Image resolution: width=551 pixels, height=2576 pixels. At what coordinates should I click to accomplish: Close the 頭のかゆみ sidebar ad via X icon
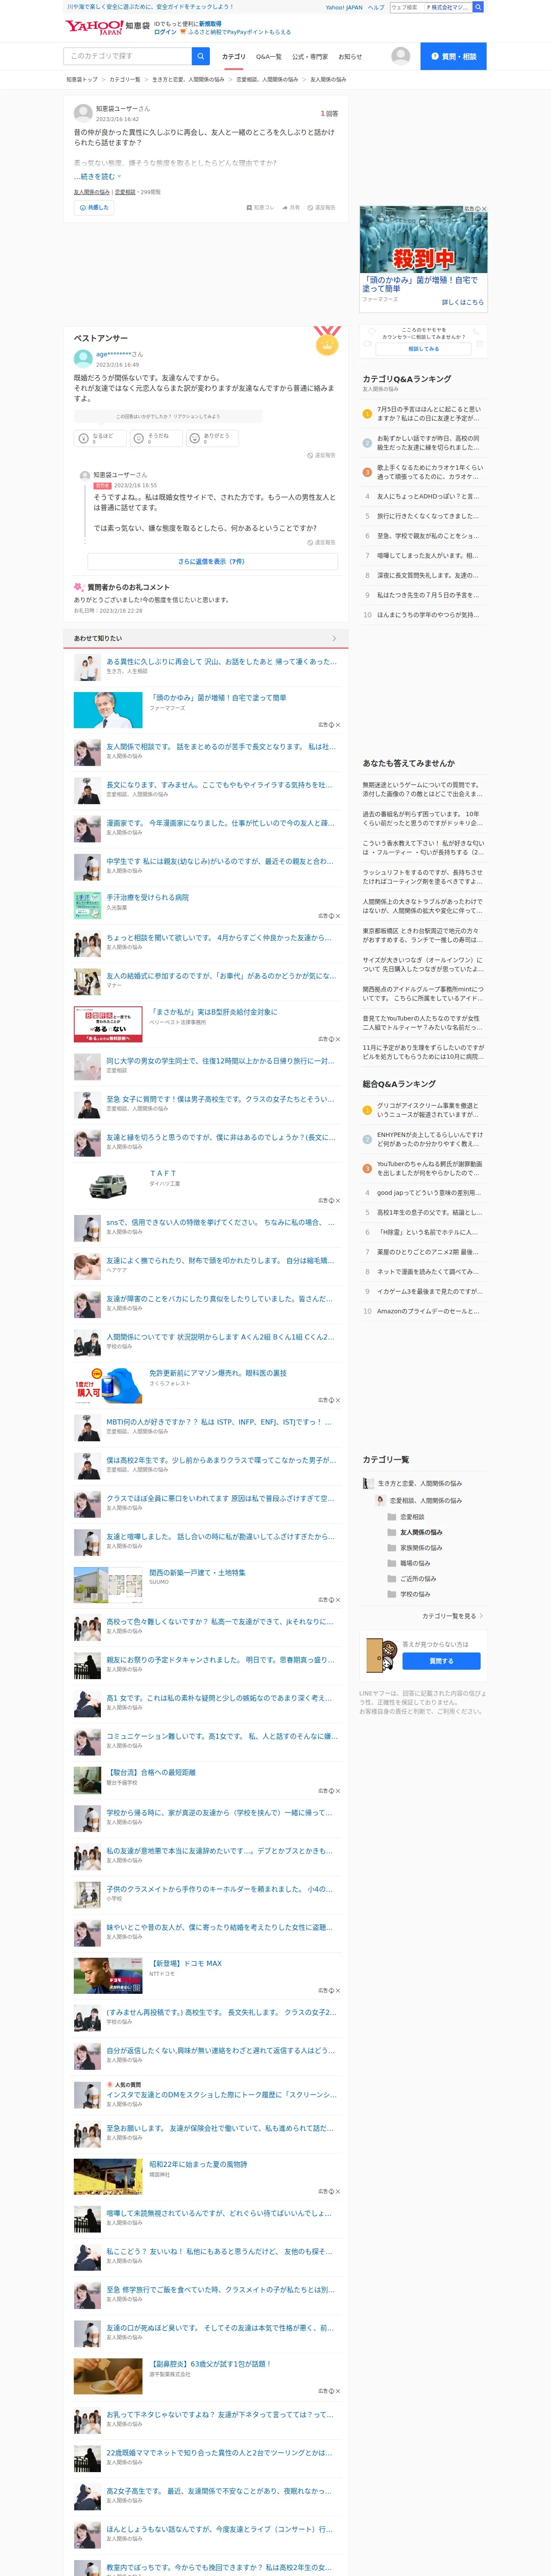(484, 209)
